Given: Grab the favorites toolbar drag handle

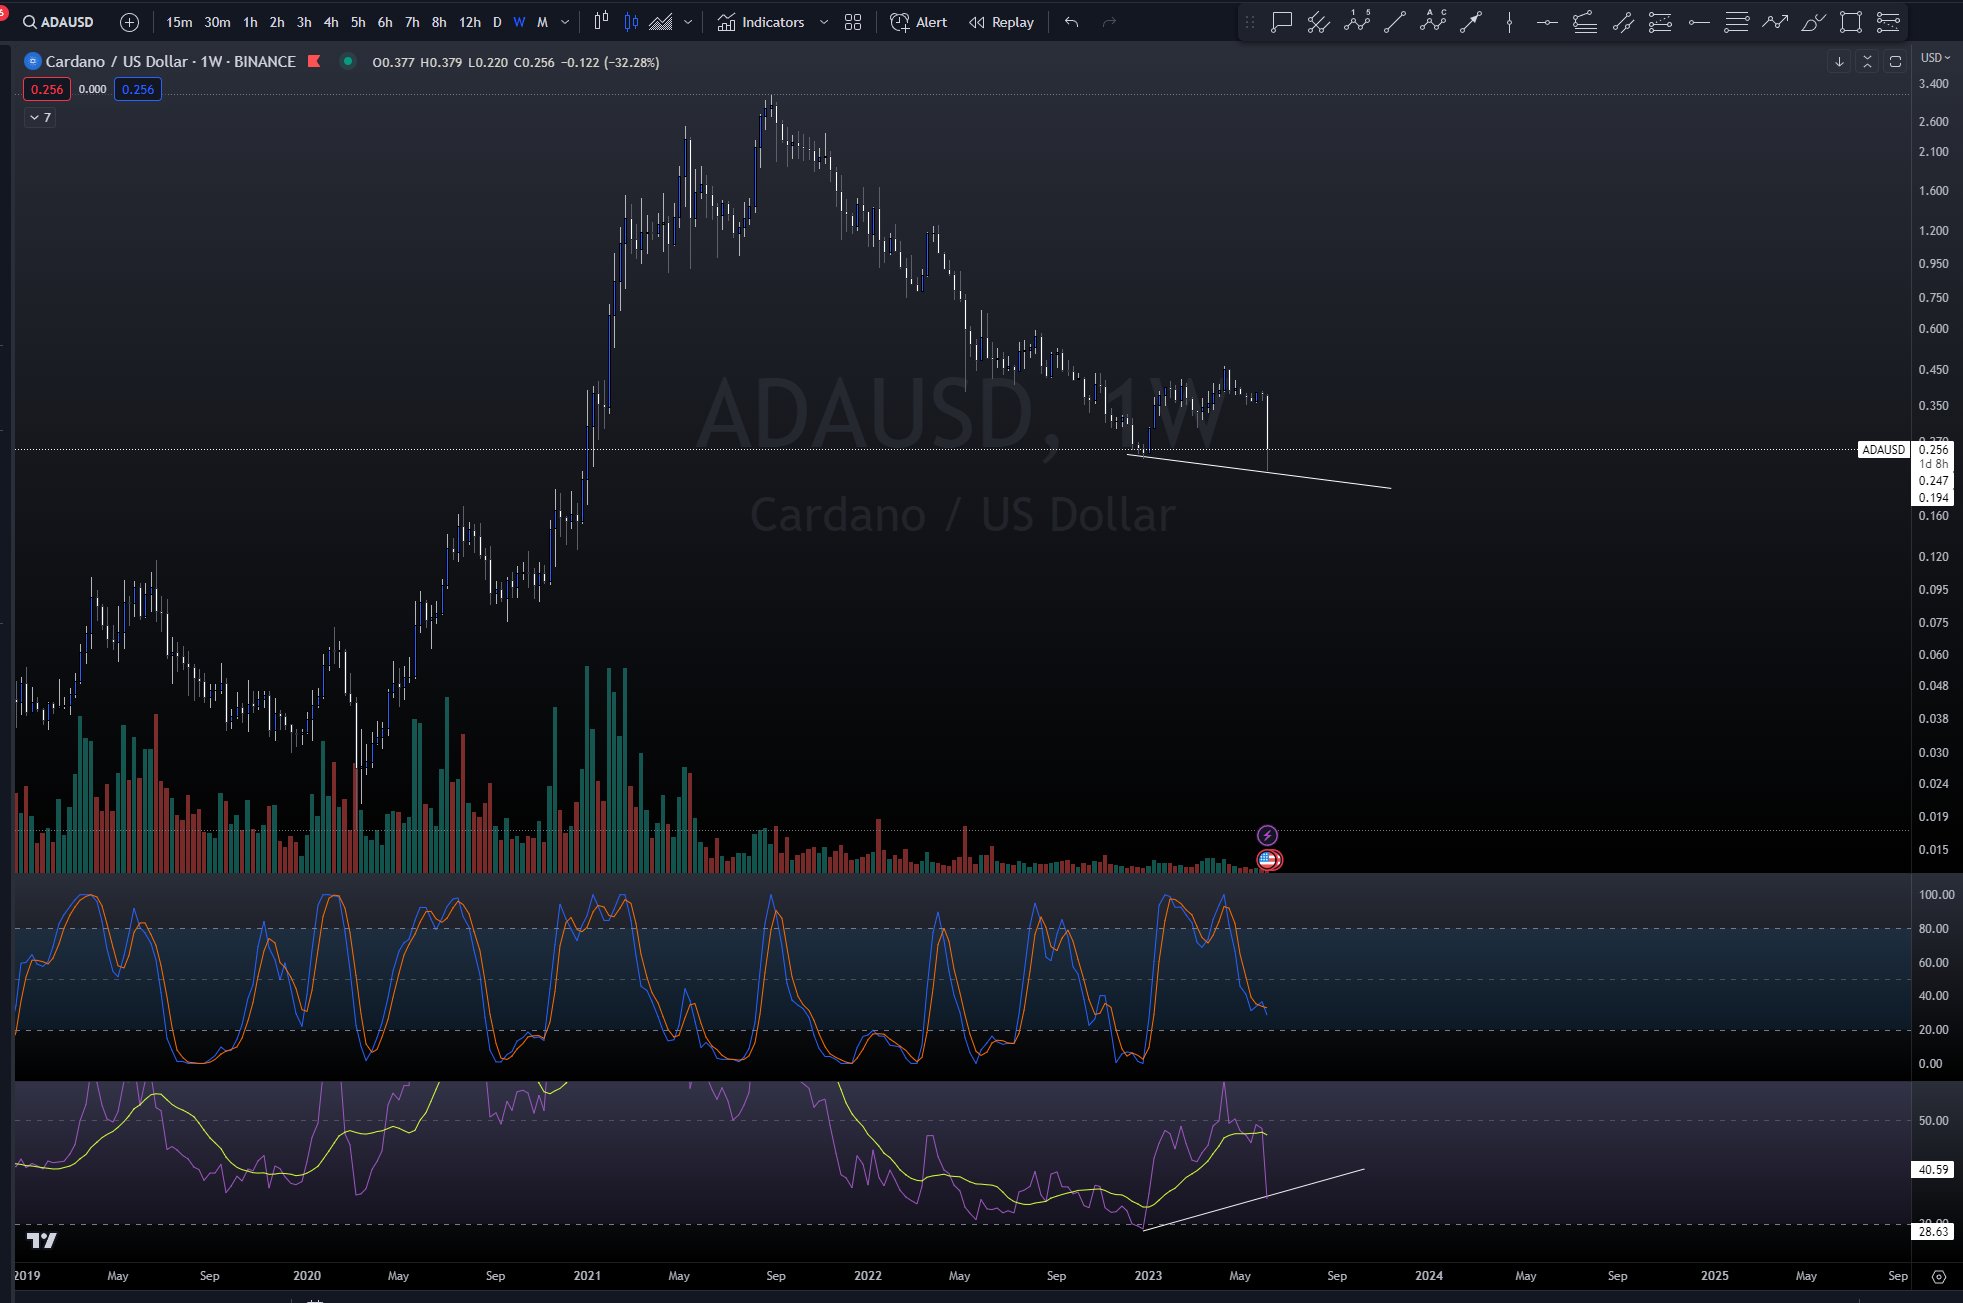Looking at the screenshot, I should click(1249, 22).
